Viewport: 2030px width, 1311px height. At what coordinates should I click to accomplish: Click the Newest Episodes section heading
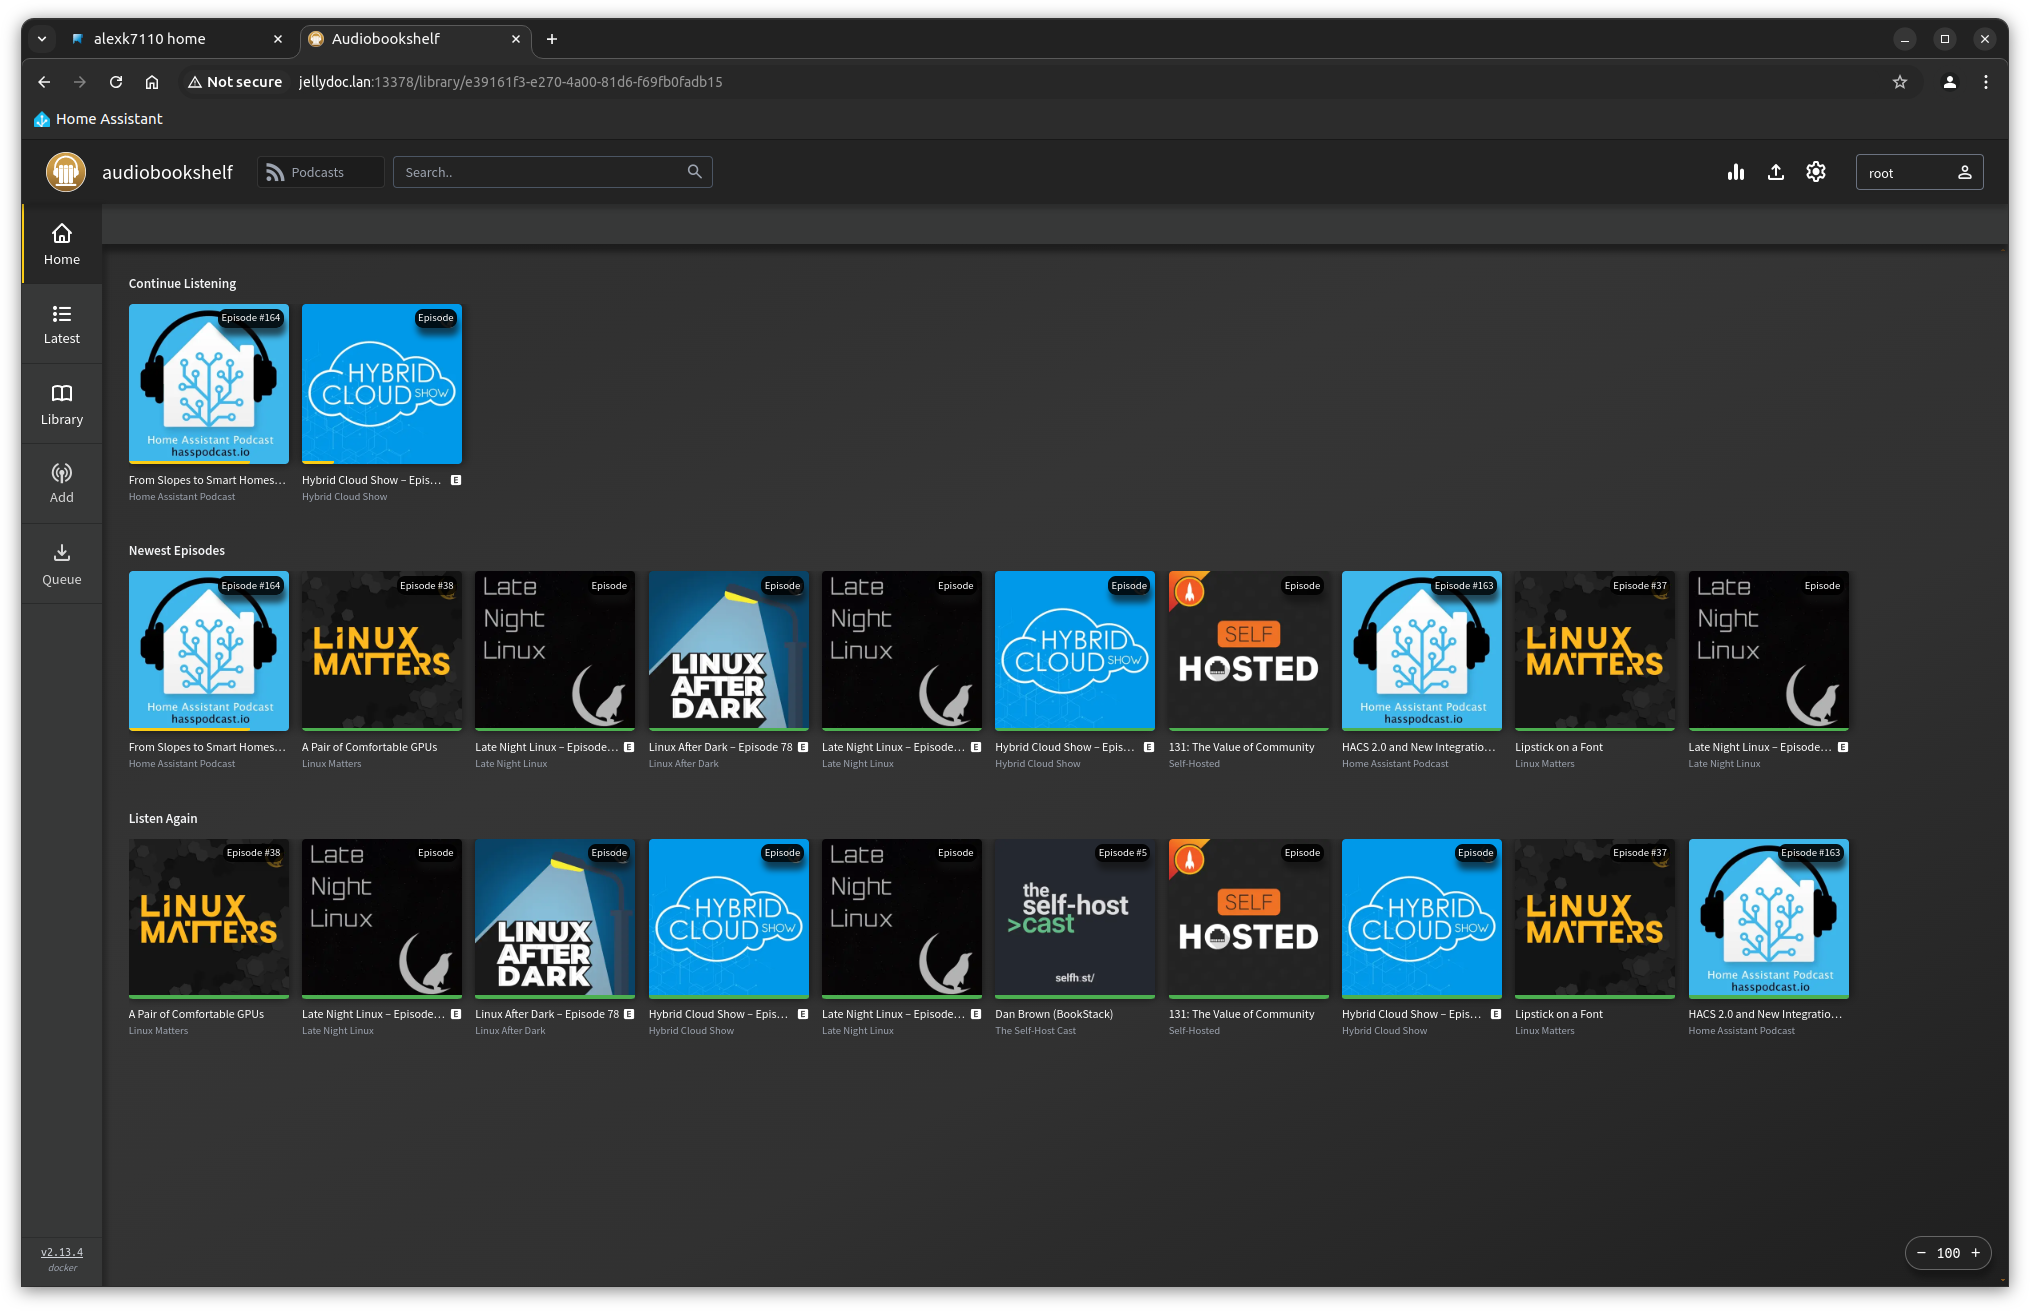177,551
